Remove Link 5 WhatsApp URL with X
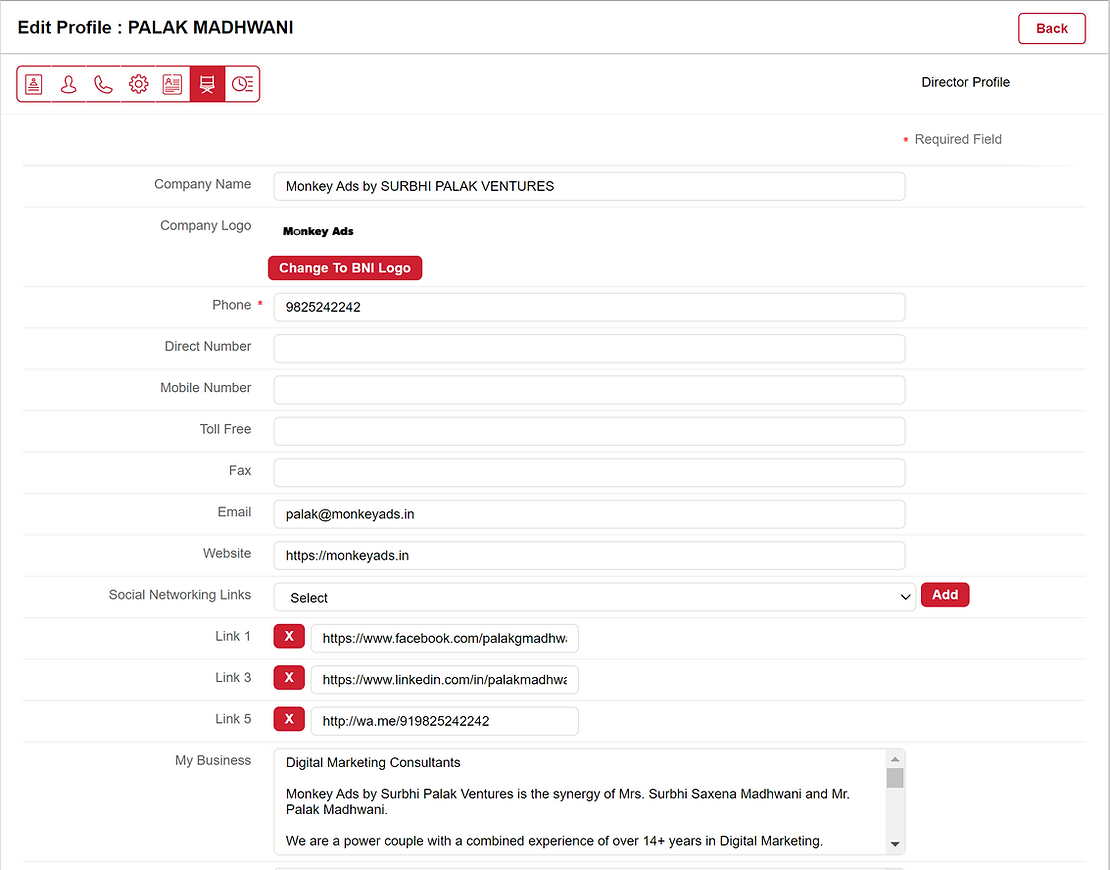 click(x=289, y=720)
